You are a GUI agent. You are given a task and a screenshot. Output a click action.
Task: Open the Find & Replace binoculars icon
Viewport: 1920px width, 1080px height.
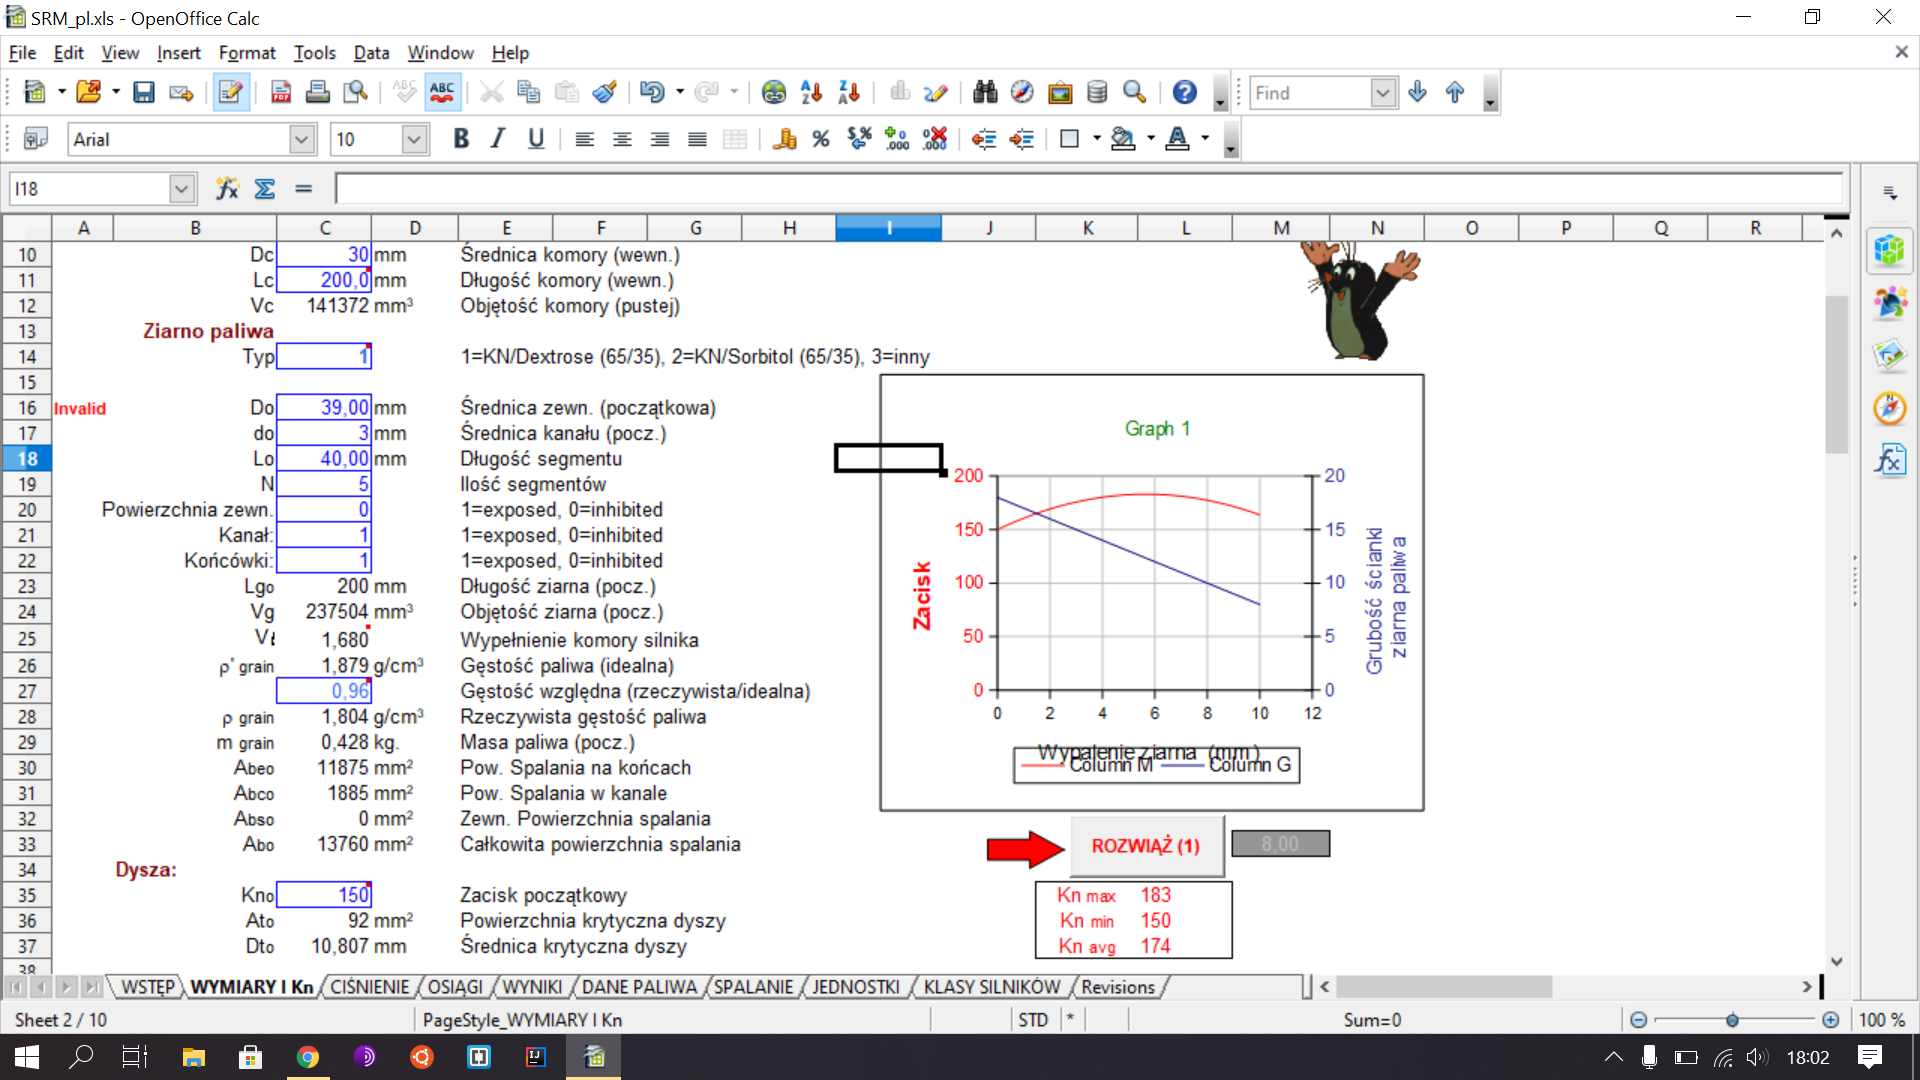tap(985, 93)
